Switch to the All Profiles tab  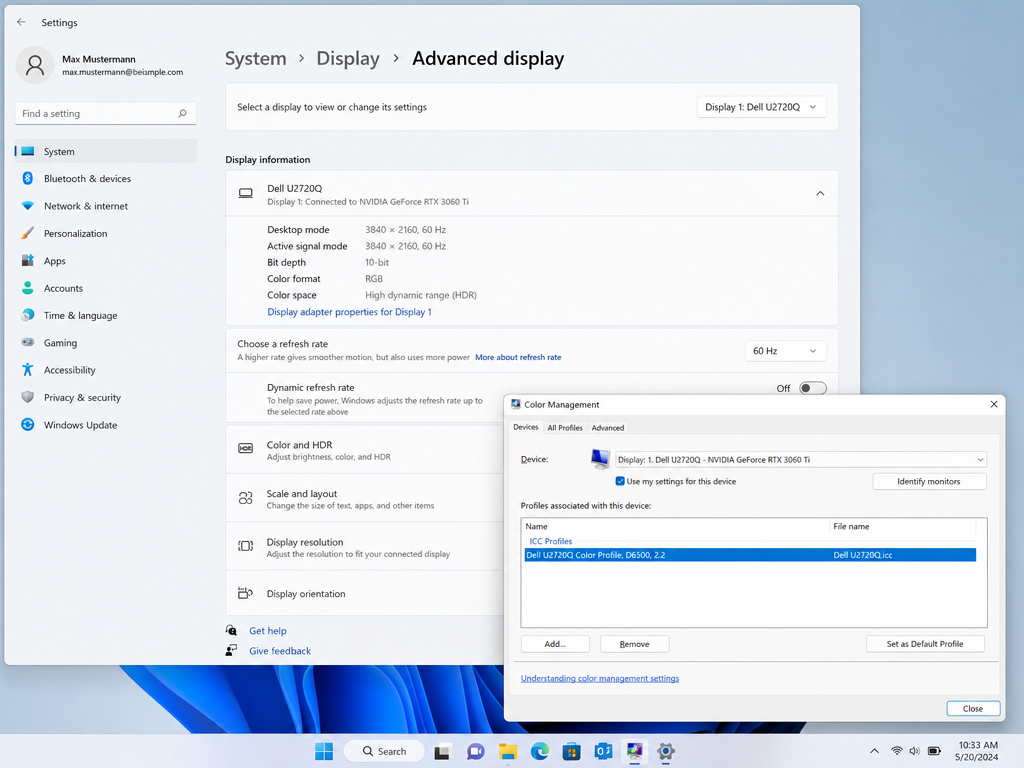pyautogui.click(x=565, y=428)
